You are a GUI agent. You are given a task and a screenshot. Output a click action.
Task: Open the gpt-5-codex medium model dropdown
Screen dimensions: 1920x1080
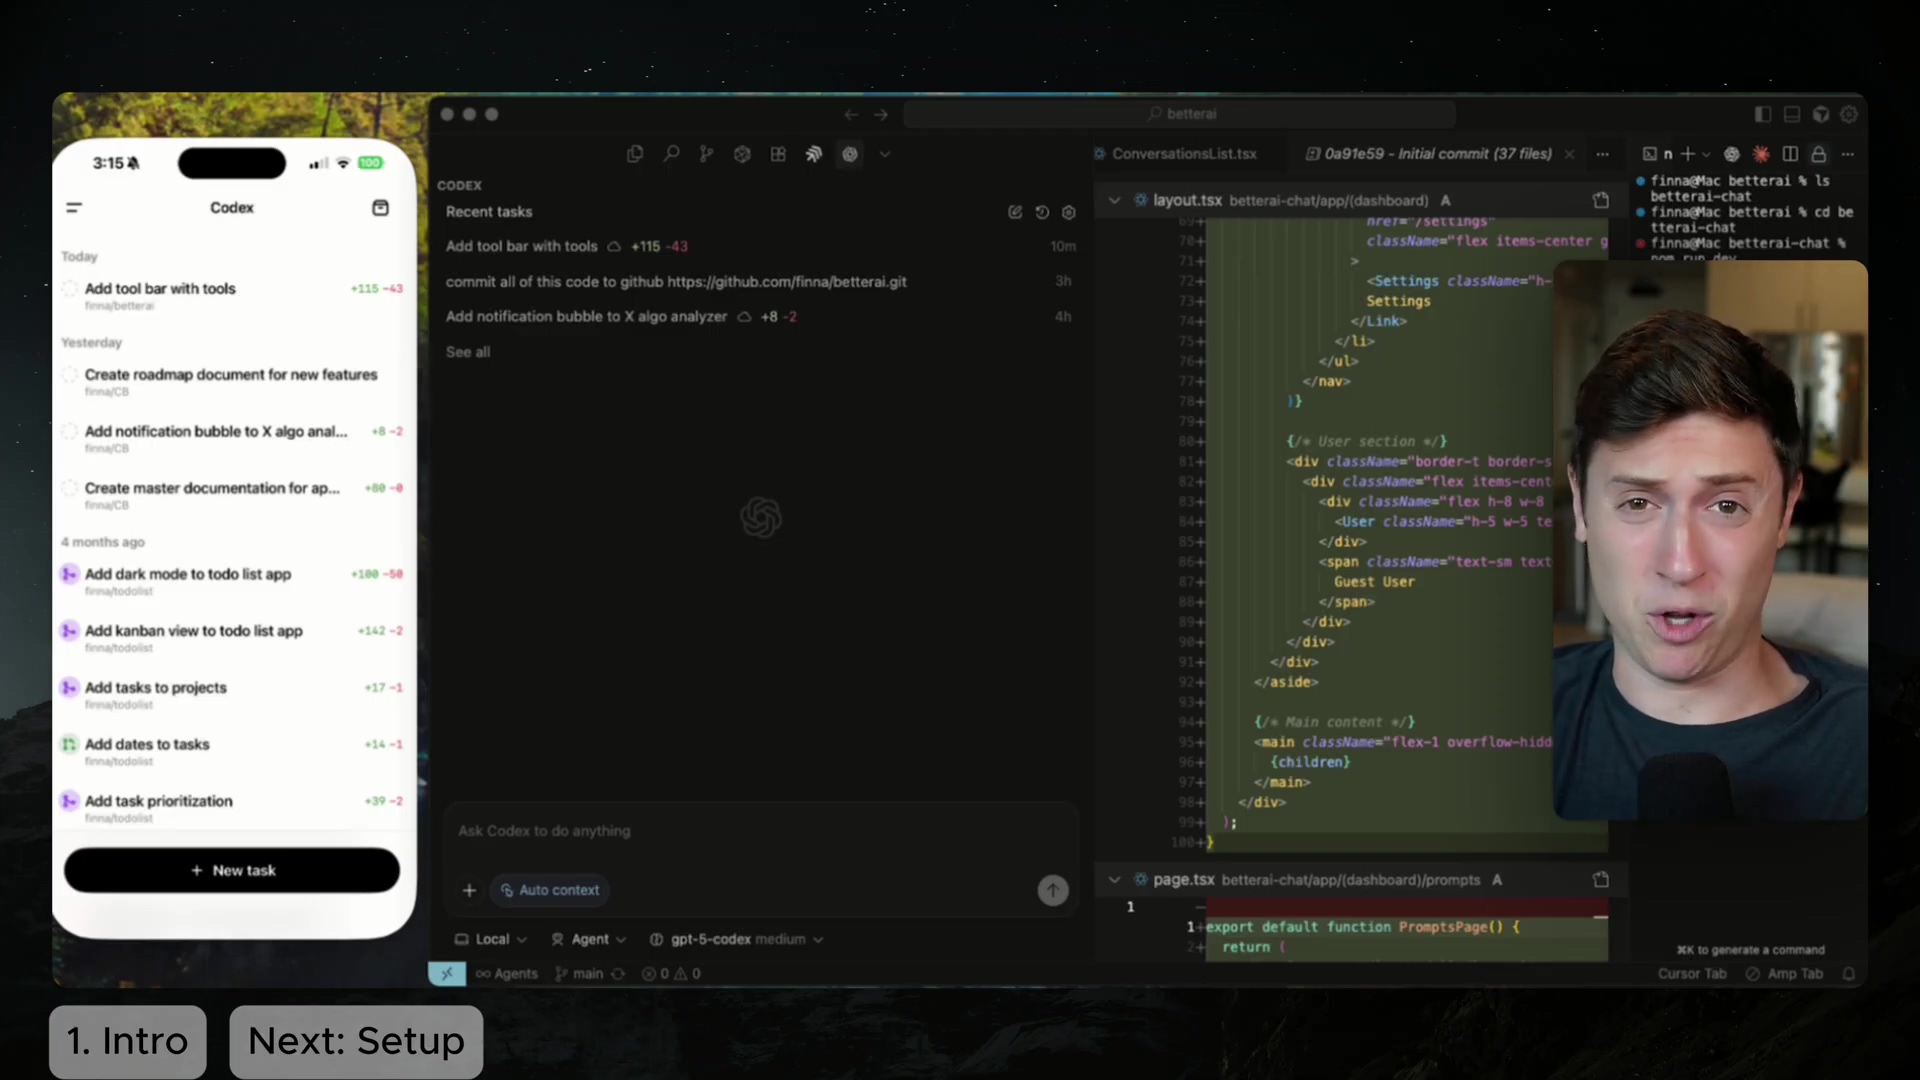736,939
